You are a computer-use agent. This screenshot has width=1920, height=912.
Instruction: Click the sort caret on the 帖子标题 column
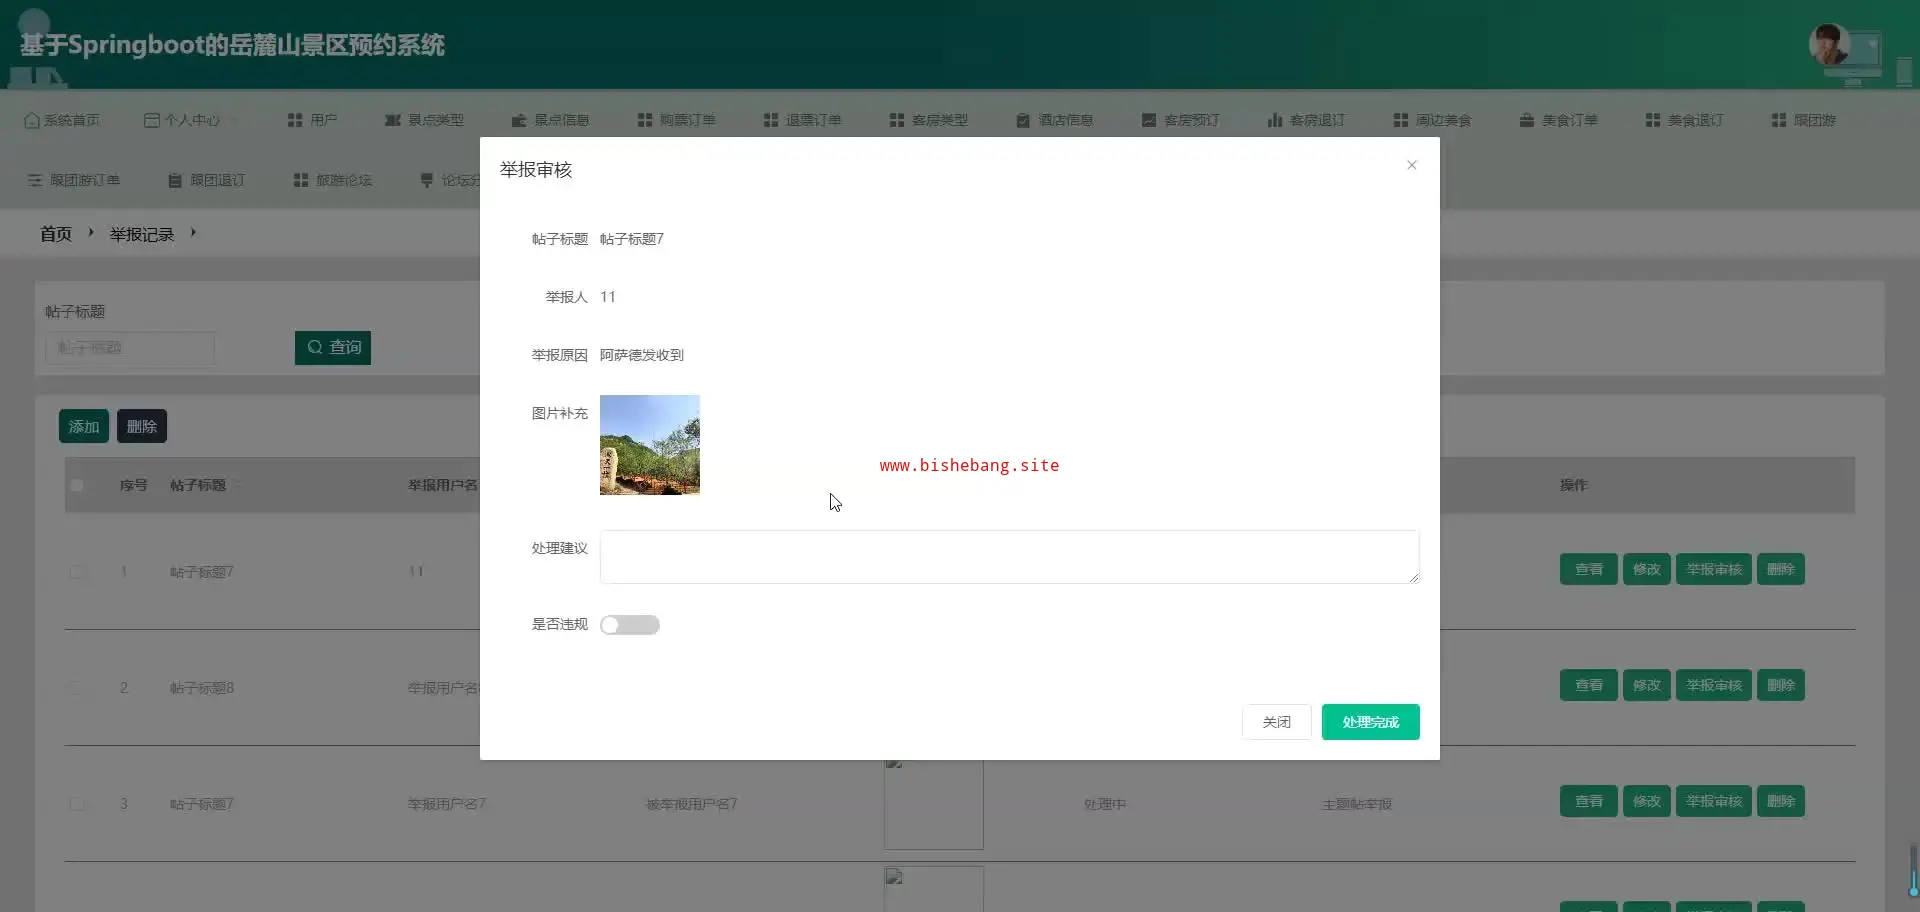tap(238, 485)
